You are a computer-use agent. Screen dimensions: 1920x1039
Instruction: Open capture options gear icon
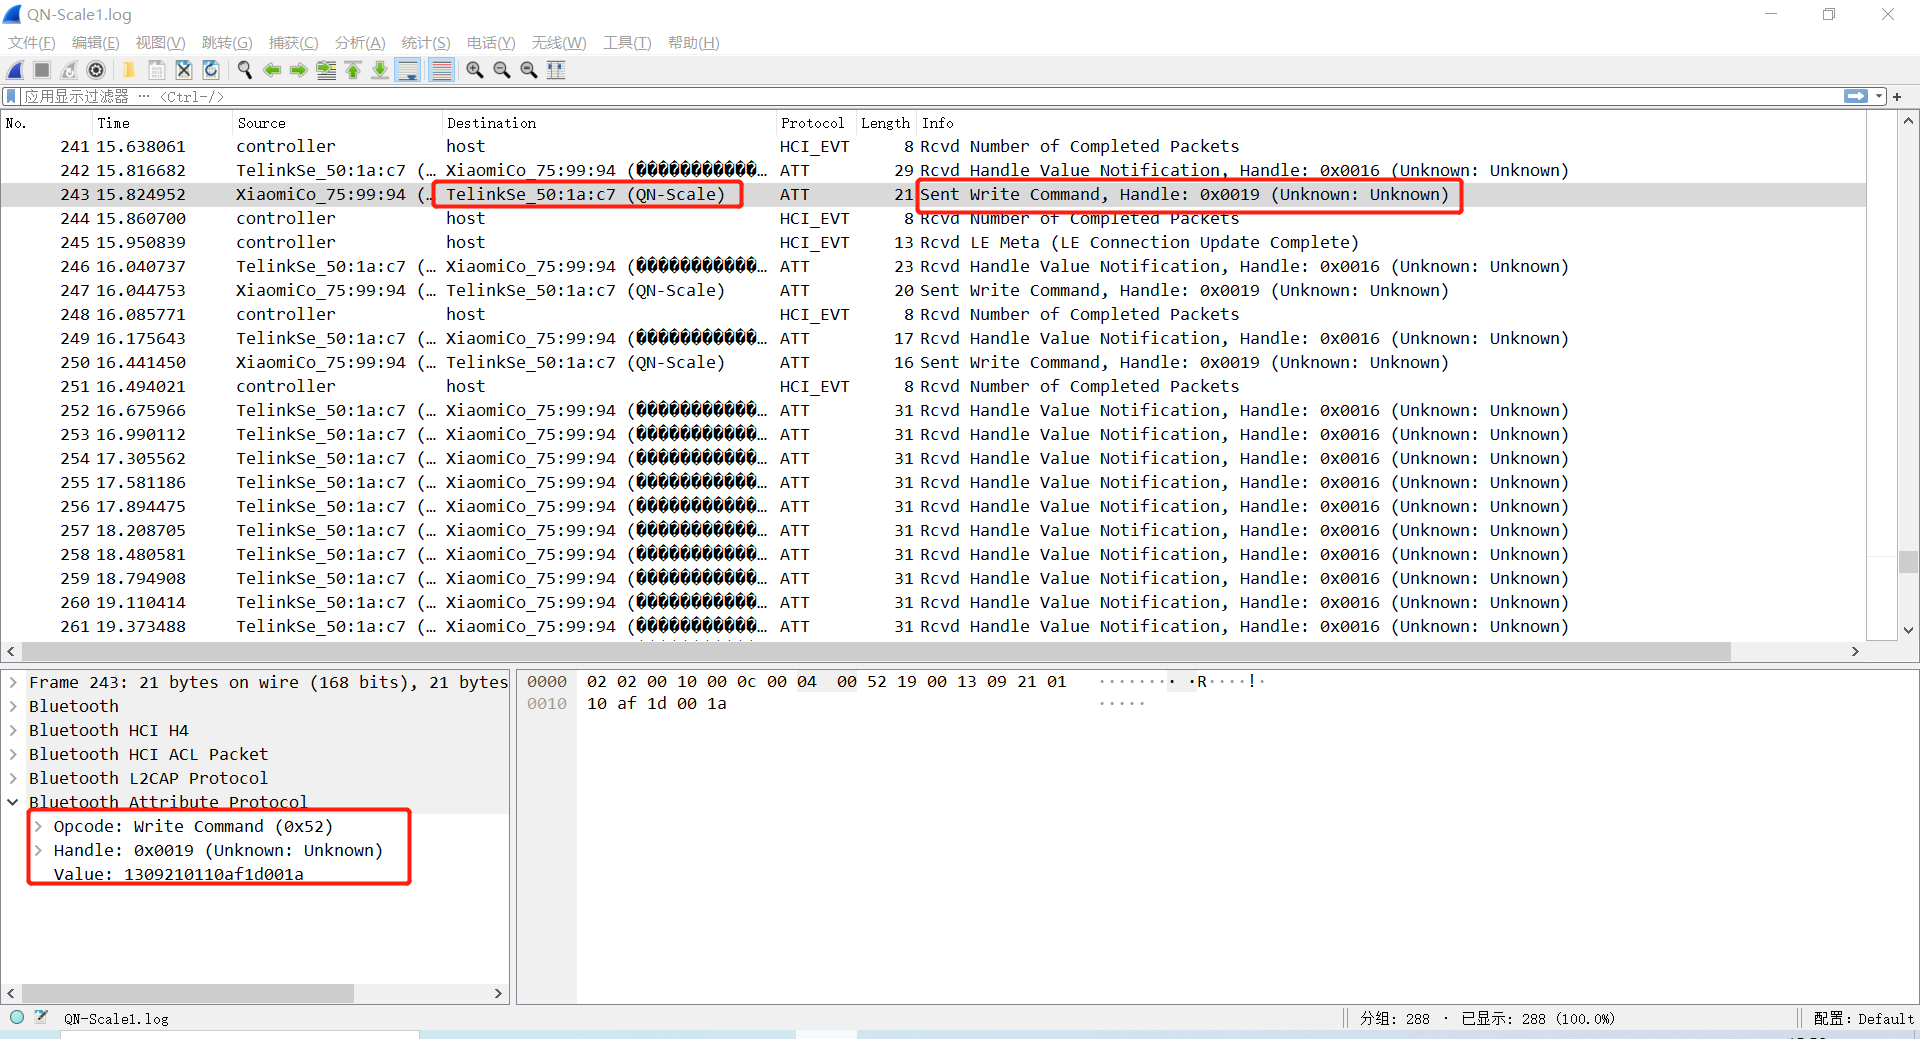96,70
